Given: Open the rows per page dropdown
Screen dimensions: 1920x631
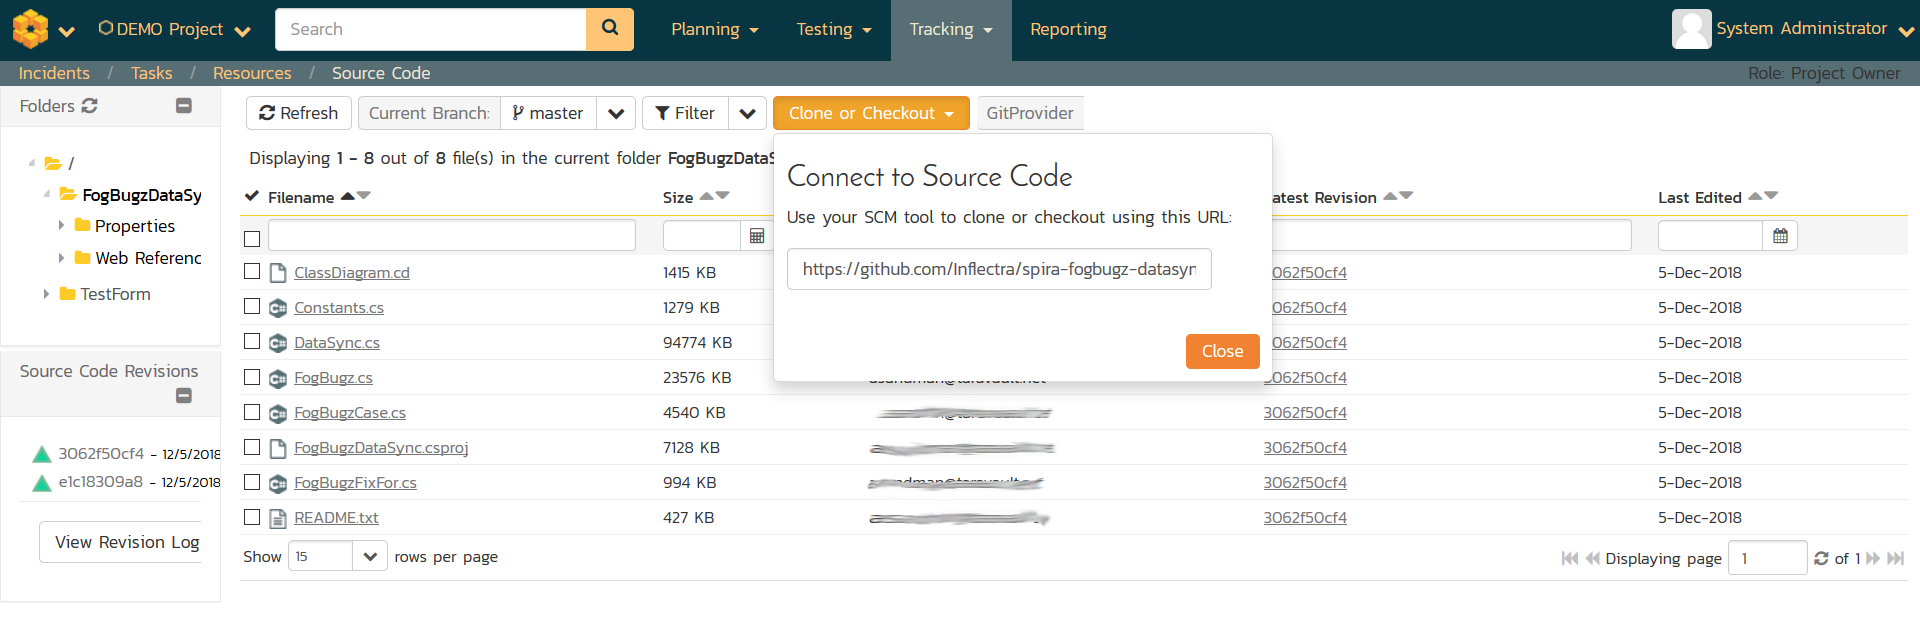Looking at the screenshot, I should click(x=370, y=557).
